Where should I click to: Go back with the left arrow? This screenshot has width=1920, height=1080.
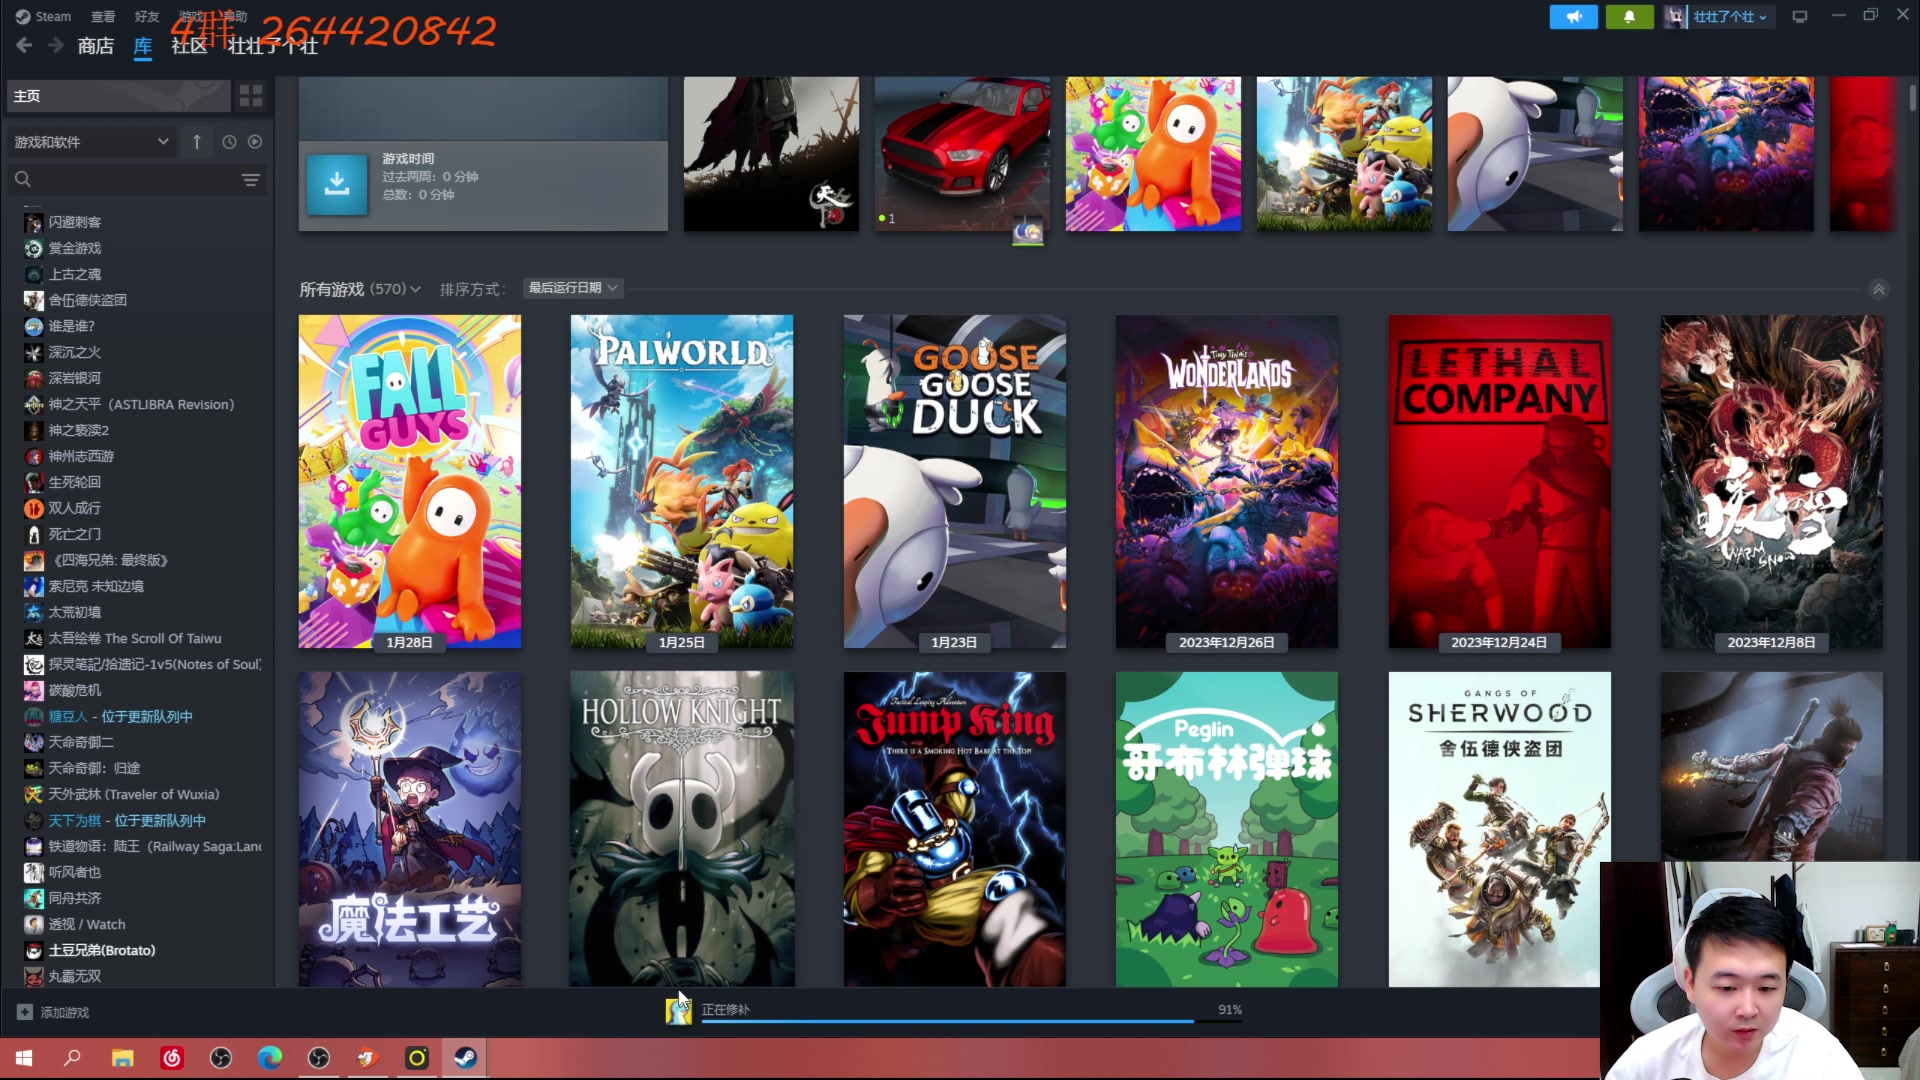click(25, 46)
